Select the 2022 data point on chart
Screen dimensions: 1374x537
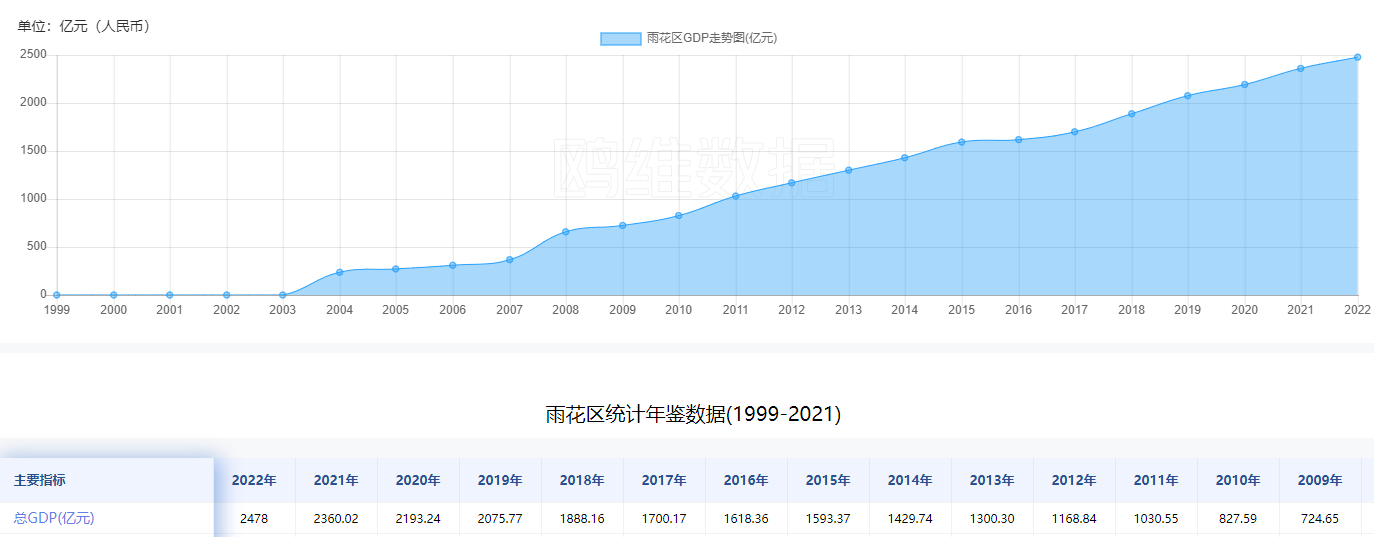click(x=1357, y=57)
